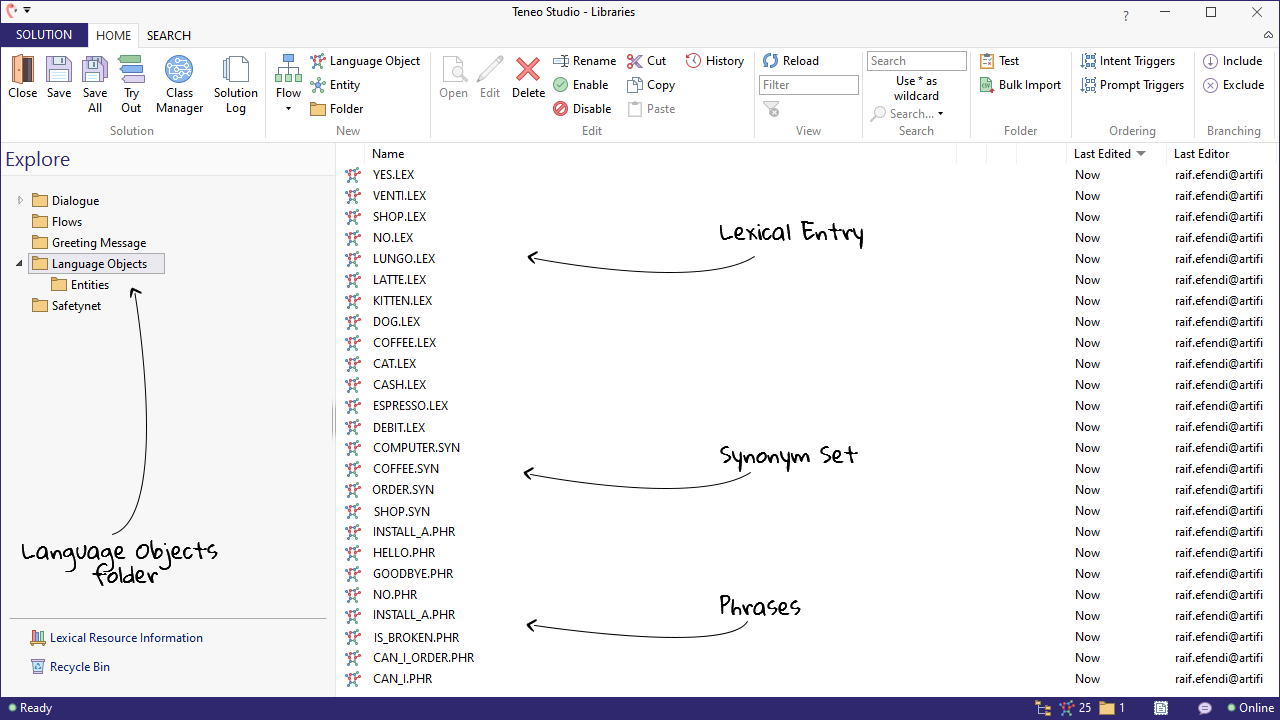Click Enable in the Edit group
Screen dimensions: 1280x720
click(x=580, y=85)
